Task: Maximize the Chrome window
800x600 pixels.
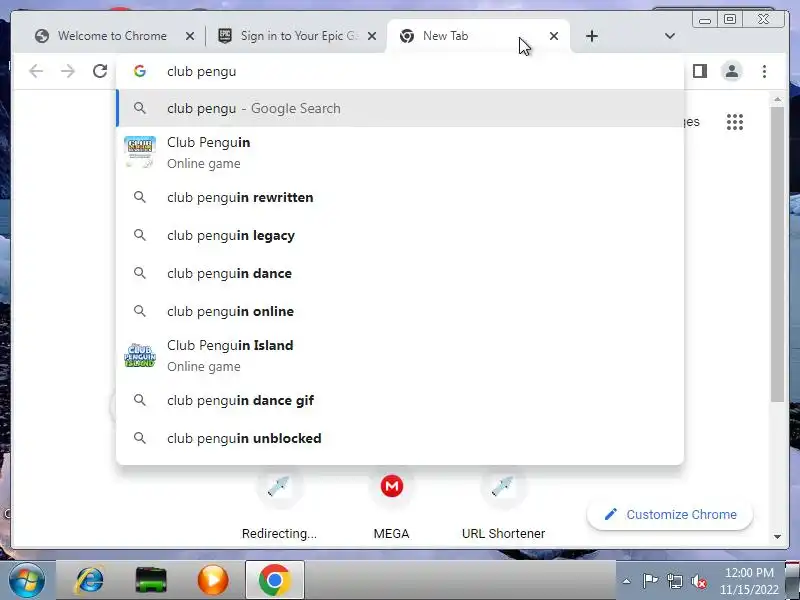Action: (730, 19)
